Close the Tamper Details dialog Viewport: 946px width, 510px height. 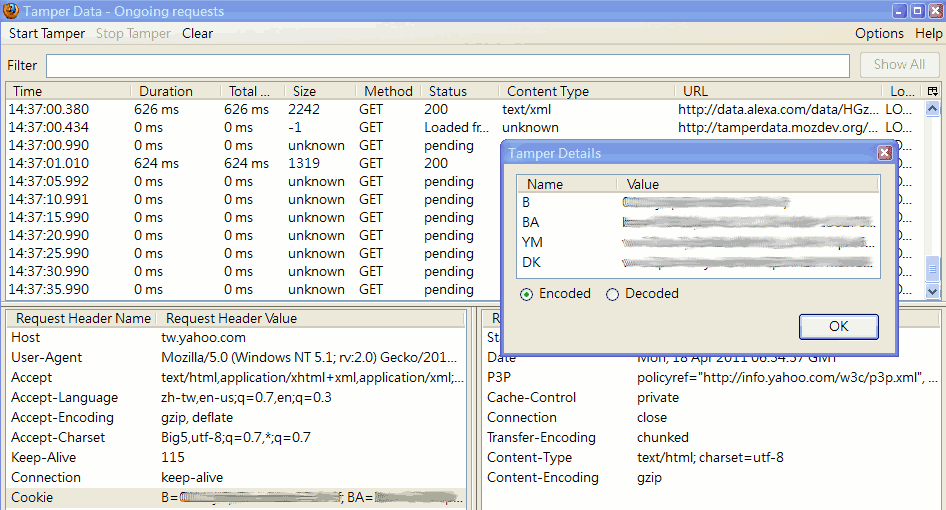[884, 153]
